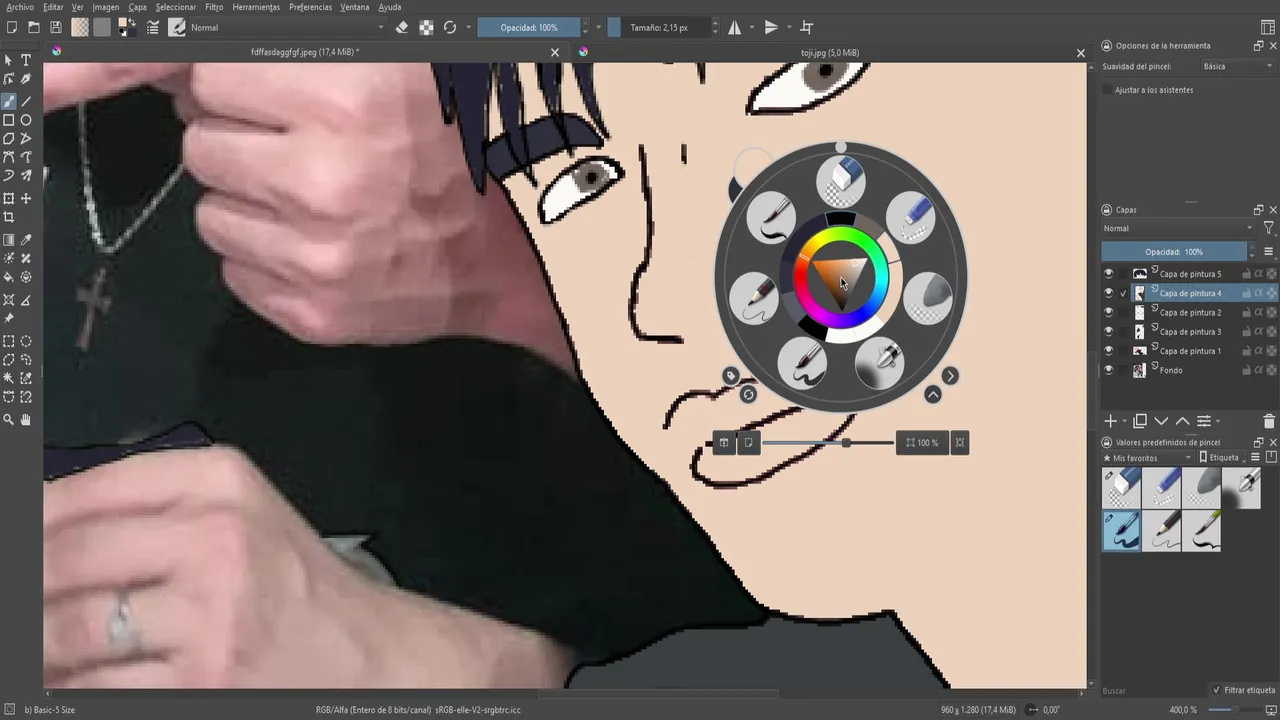Select blue eraser preset in Mis favoritos
The height and width of the screenshot is (720, 1280).
[x=1161, y=489]
